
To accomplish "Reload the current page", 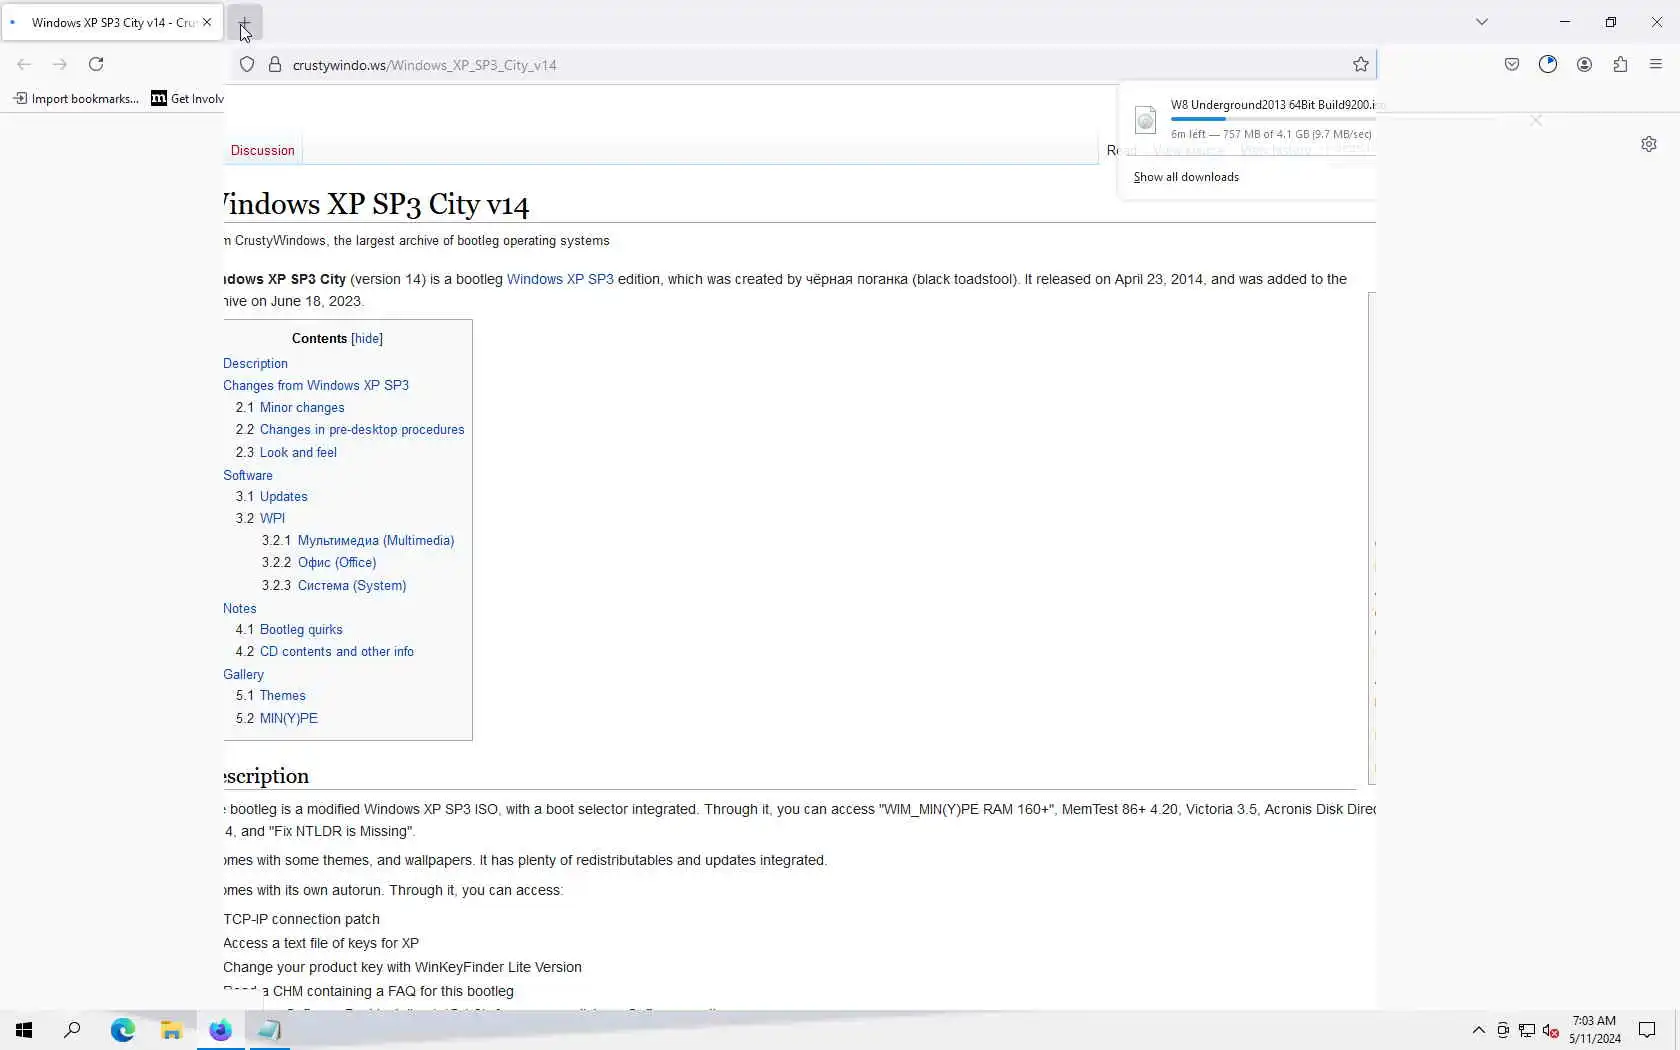I will pos(96,64).
